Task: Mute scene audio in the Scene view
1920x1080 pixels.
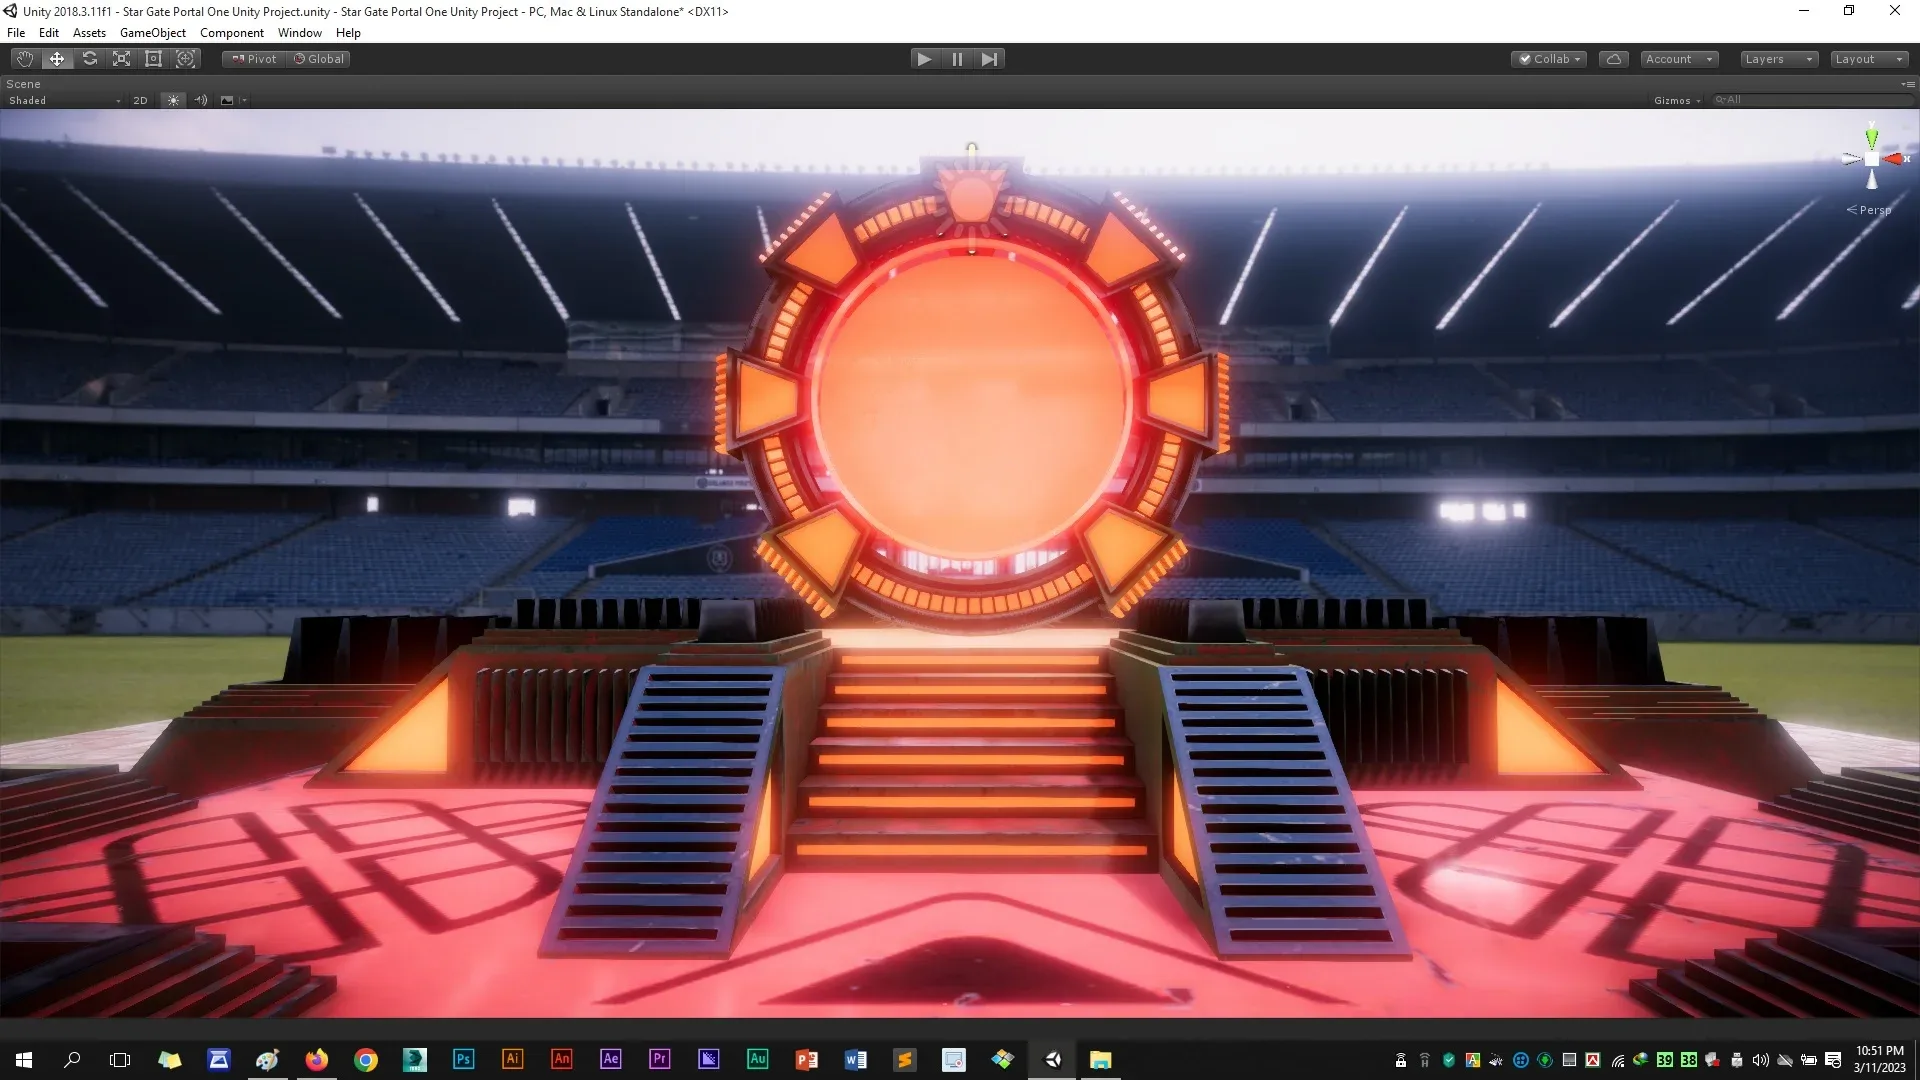Action: tap(200, 100)
